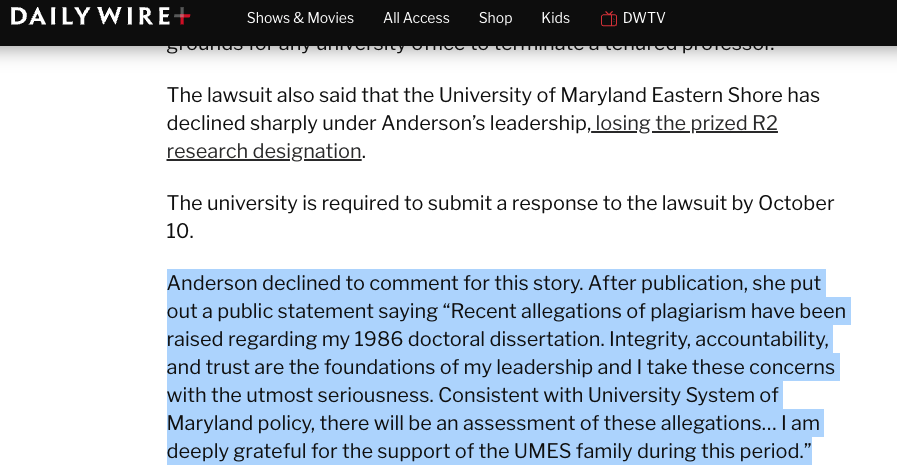This screenshot has height=474, width=897.
Task: Follow the "losing the prized R2" link
Action: [x=685, y=123]
